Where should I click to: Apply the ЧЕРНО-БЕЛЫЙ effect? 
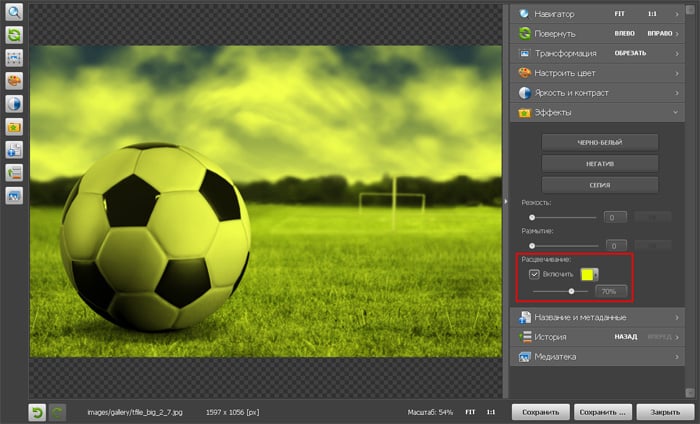pos(600,142)
